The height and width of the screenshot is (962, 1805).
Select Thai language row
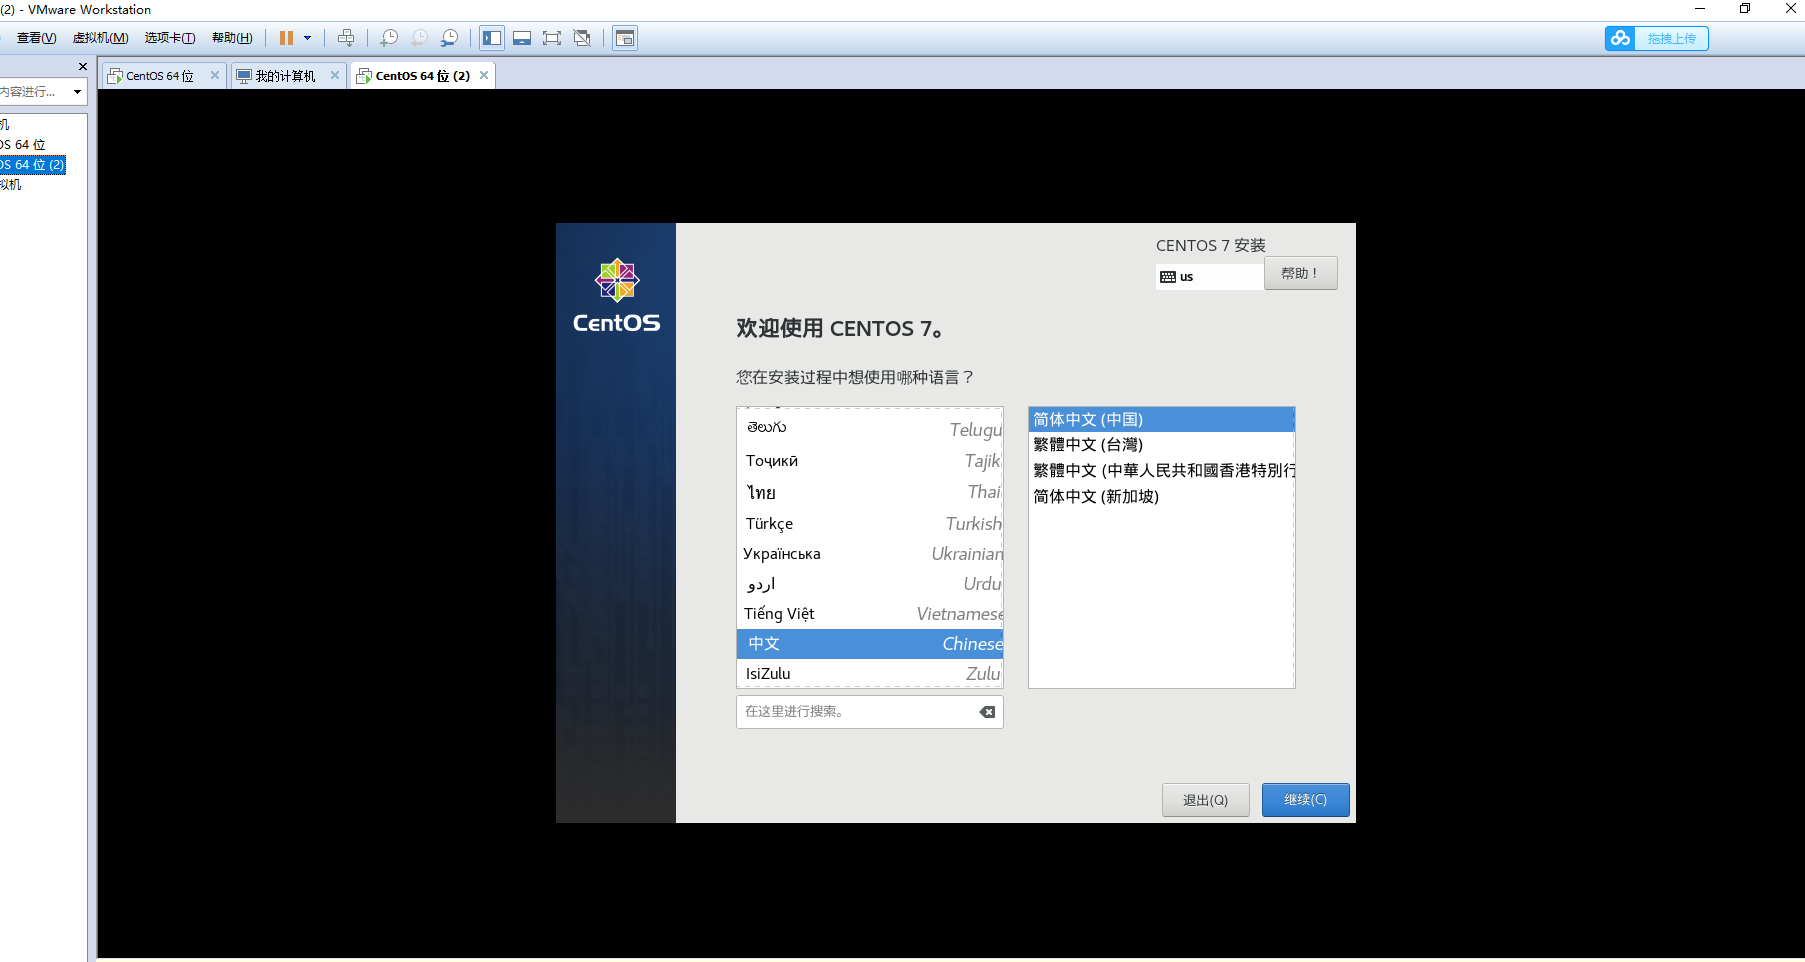point(870,492)
